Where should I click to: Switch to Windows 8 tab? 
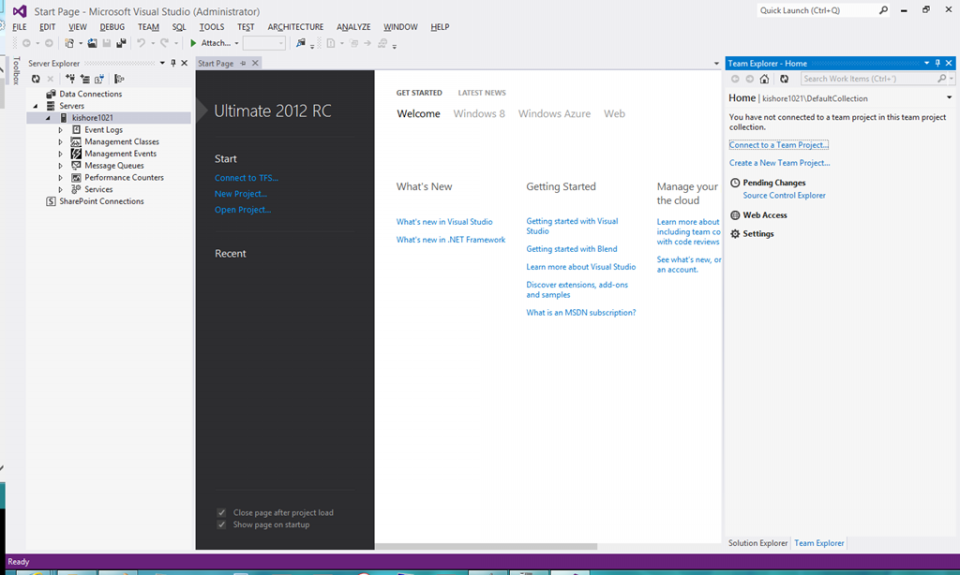(479, 114)
